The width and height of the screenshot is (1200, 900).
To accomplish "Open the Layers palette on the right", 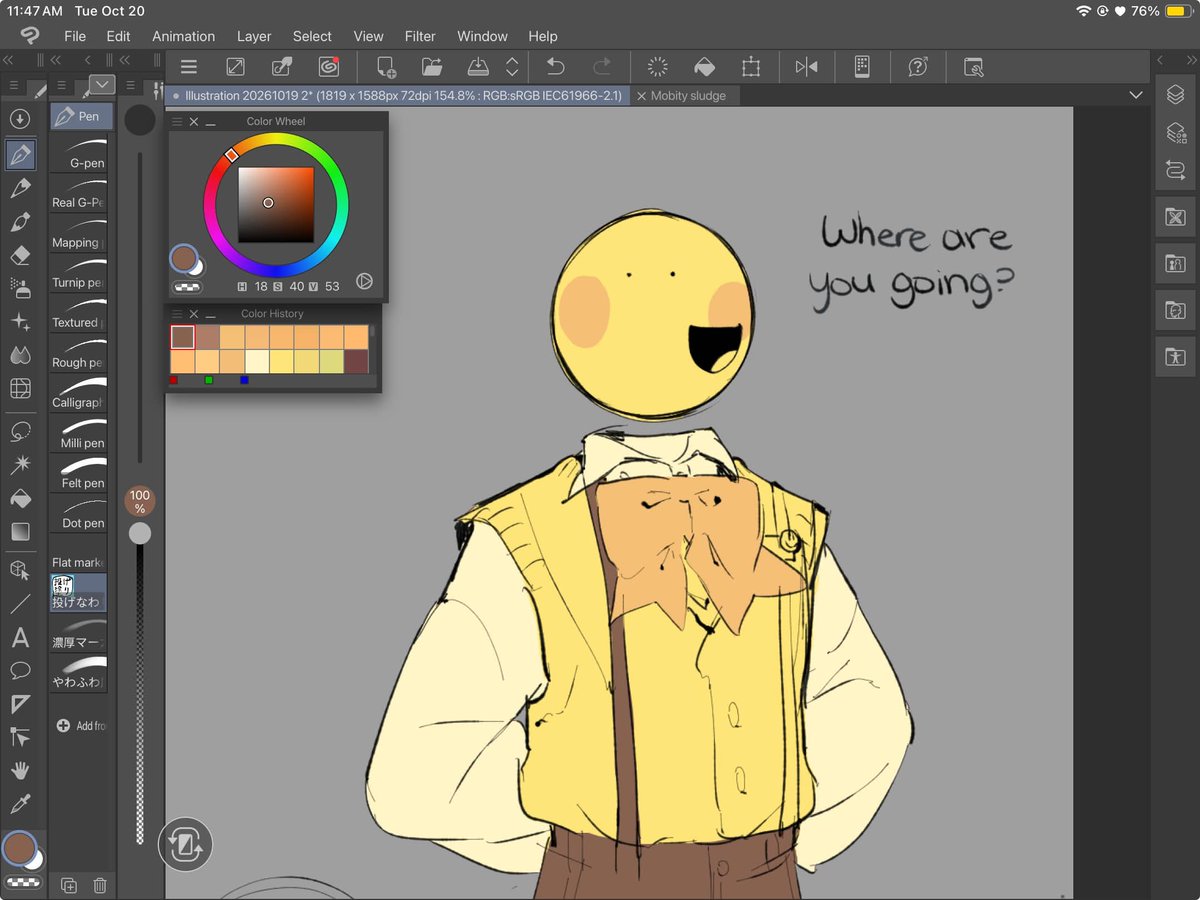I will [1176, 94].
